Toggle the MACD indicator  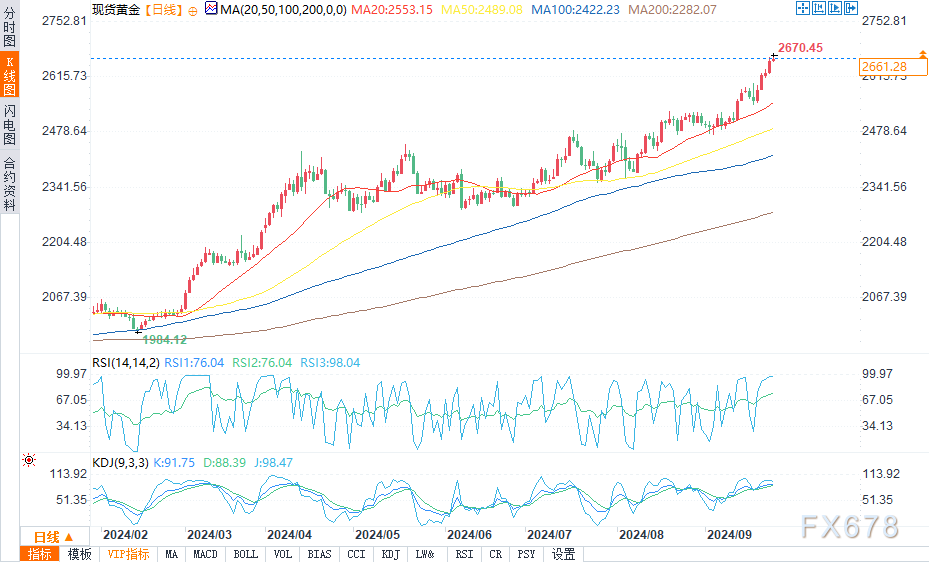click(205, 554)
